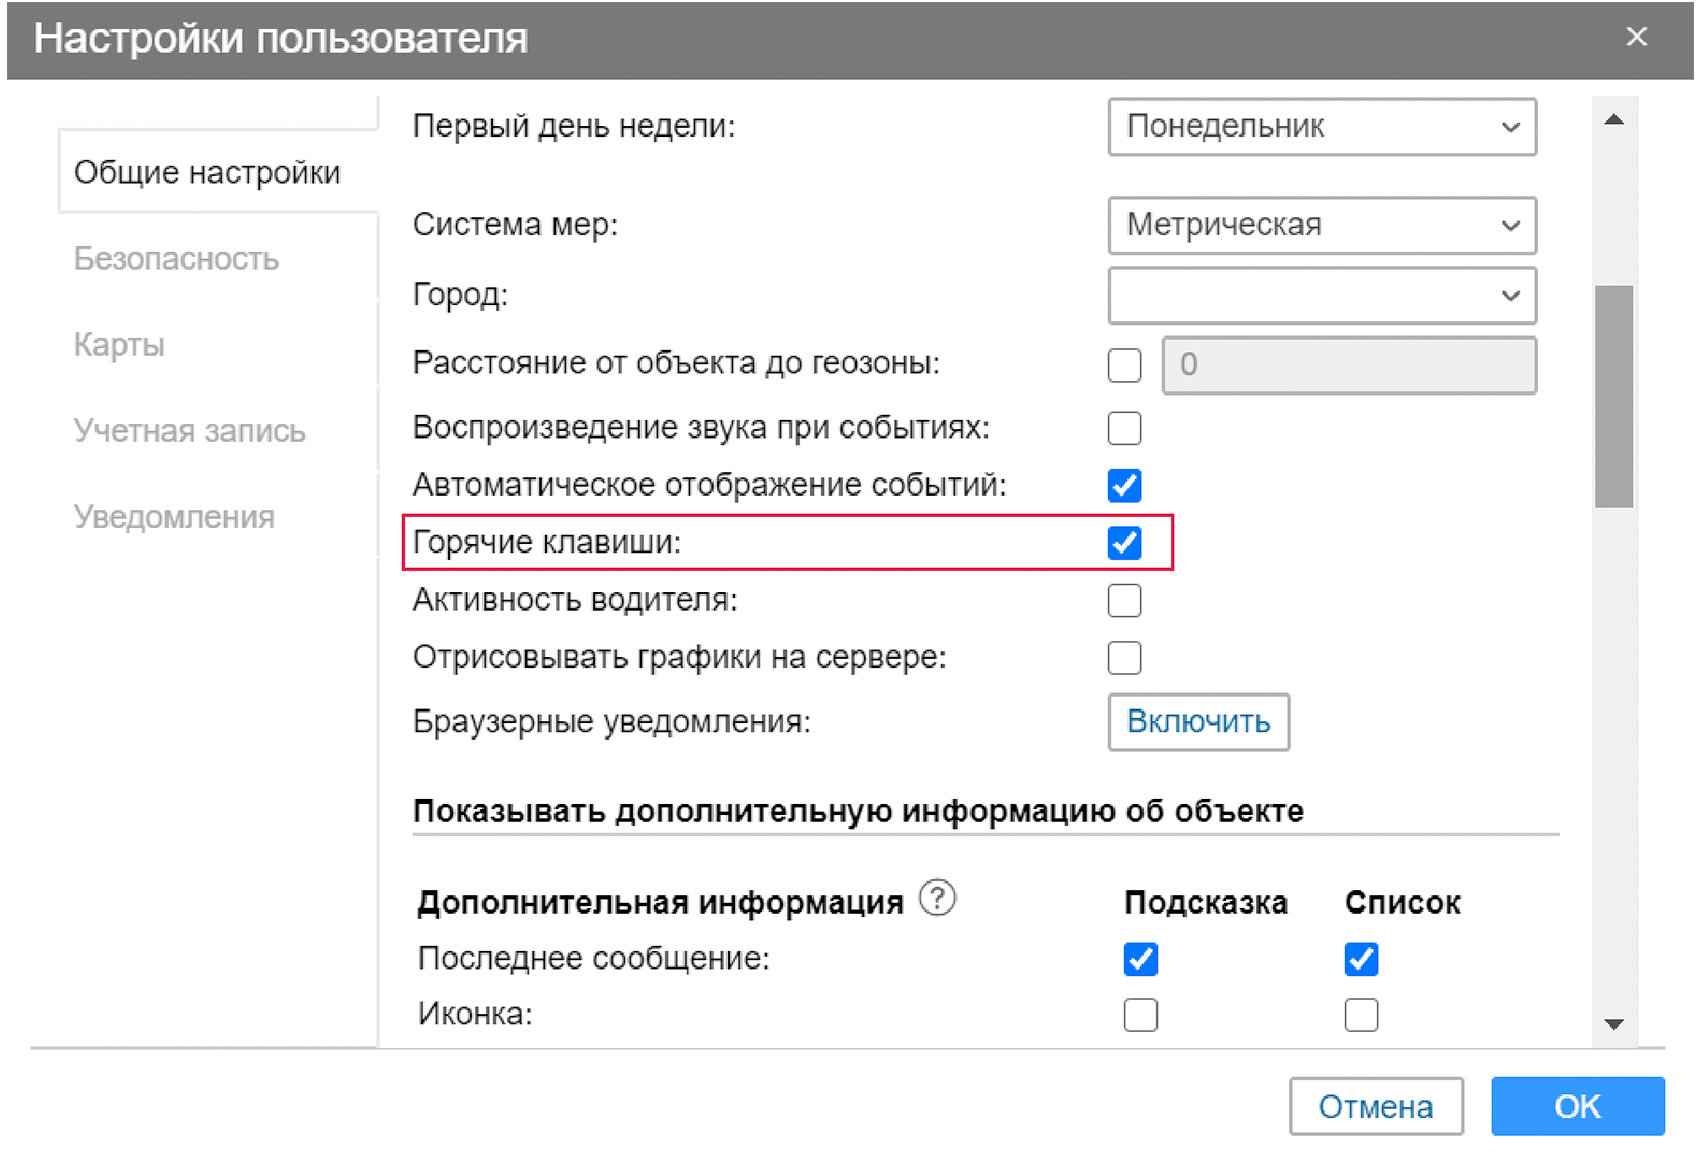Click the scrollbar down arrow

[1612, 1024]
